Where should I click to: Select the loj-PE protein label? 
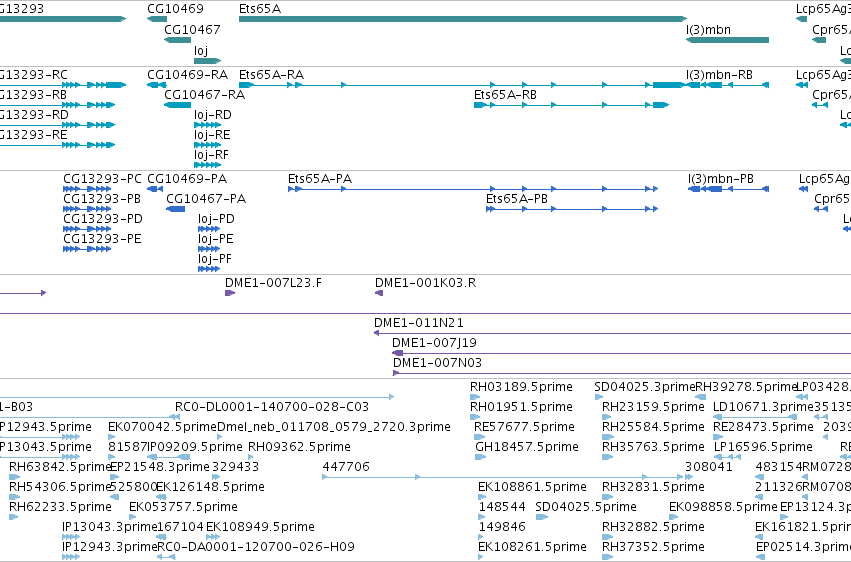point(215,239)
